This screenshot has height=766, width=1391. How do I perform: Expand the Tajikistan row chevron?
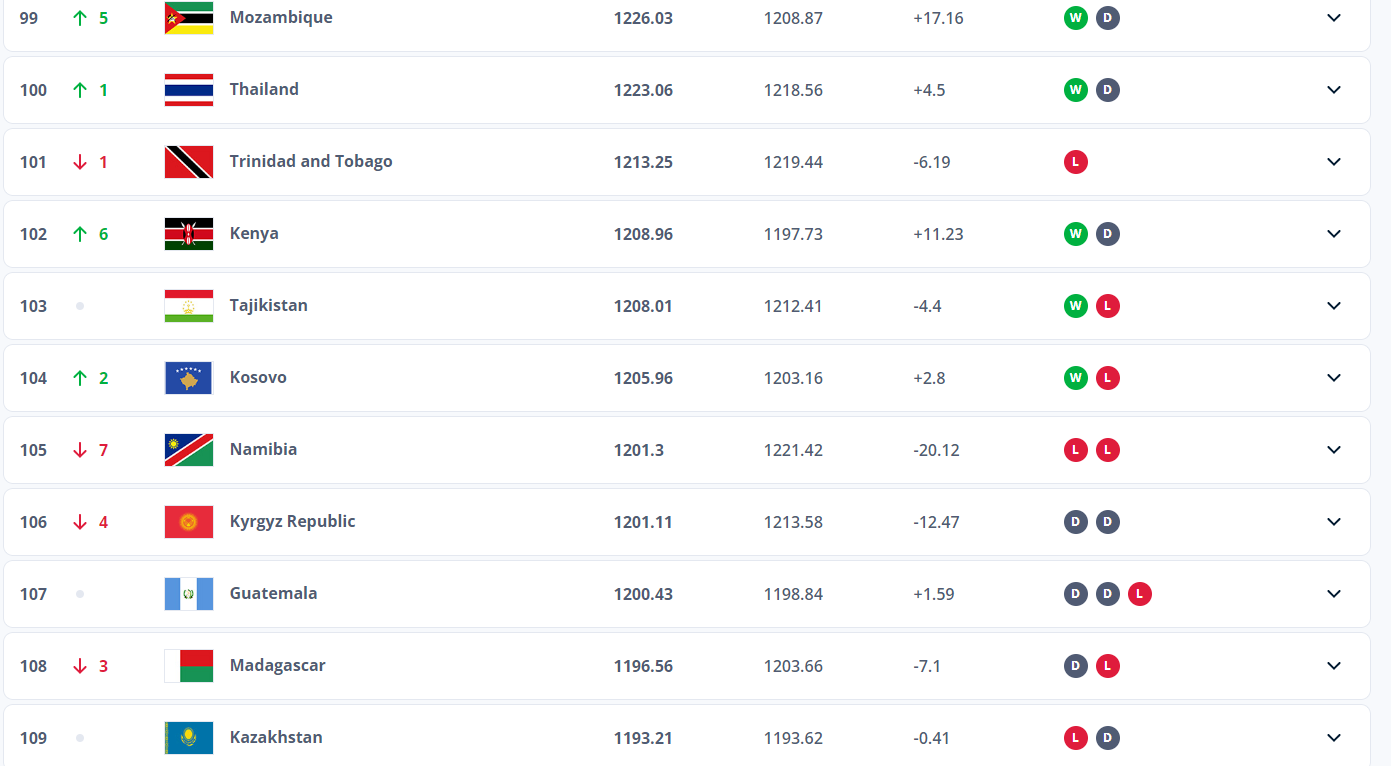tap(1333, 306)
